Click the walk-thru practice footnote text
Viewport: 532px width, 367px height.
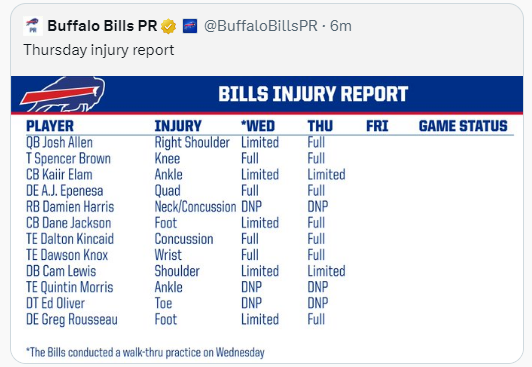tap(145, 352)
